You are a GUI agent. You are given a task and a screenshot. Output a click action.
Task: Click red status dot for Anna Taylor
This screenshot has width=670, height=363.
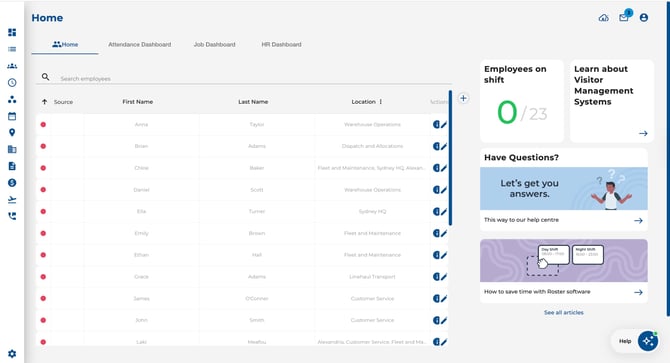[x=43, y=125]
